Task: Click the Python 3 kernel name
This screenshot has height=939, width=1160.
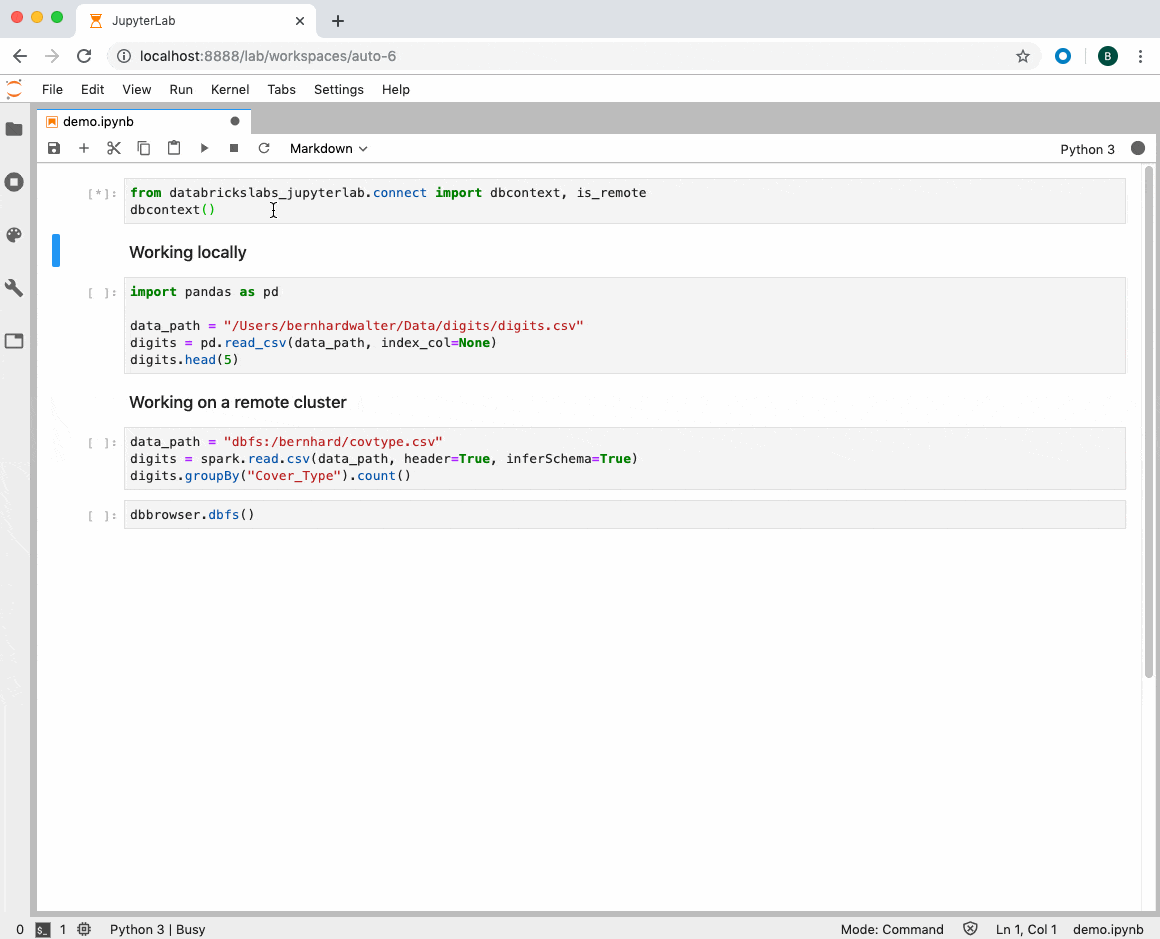Action: (1087, 149)
